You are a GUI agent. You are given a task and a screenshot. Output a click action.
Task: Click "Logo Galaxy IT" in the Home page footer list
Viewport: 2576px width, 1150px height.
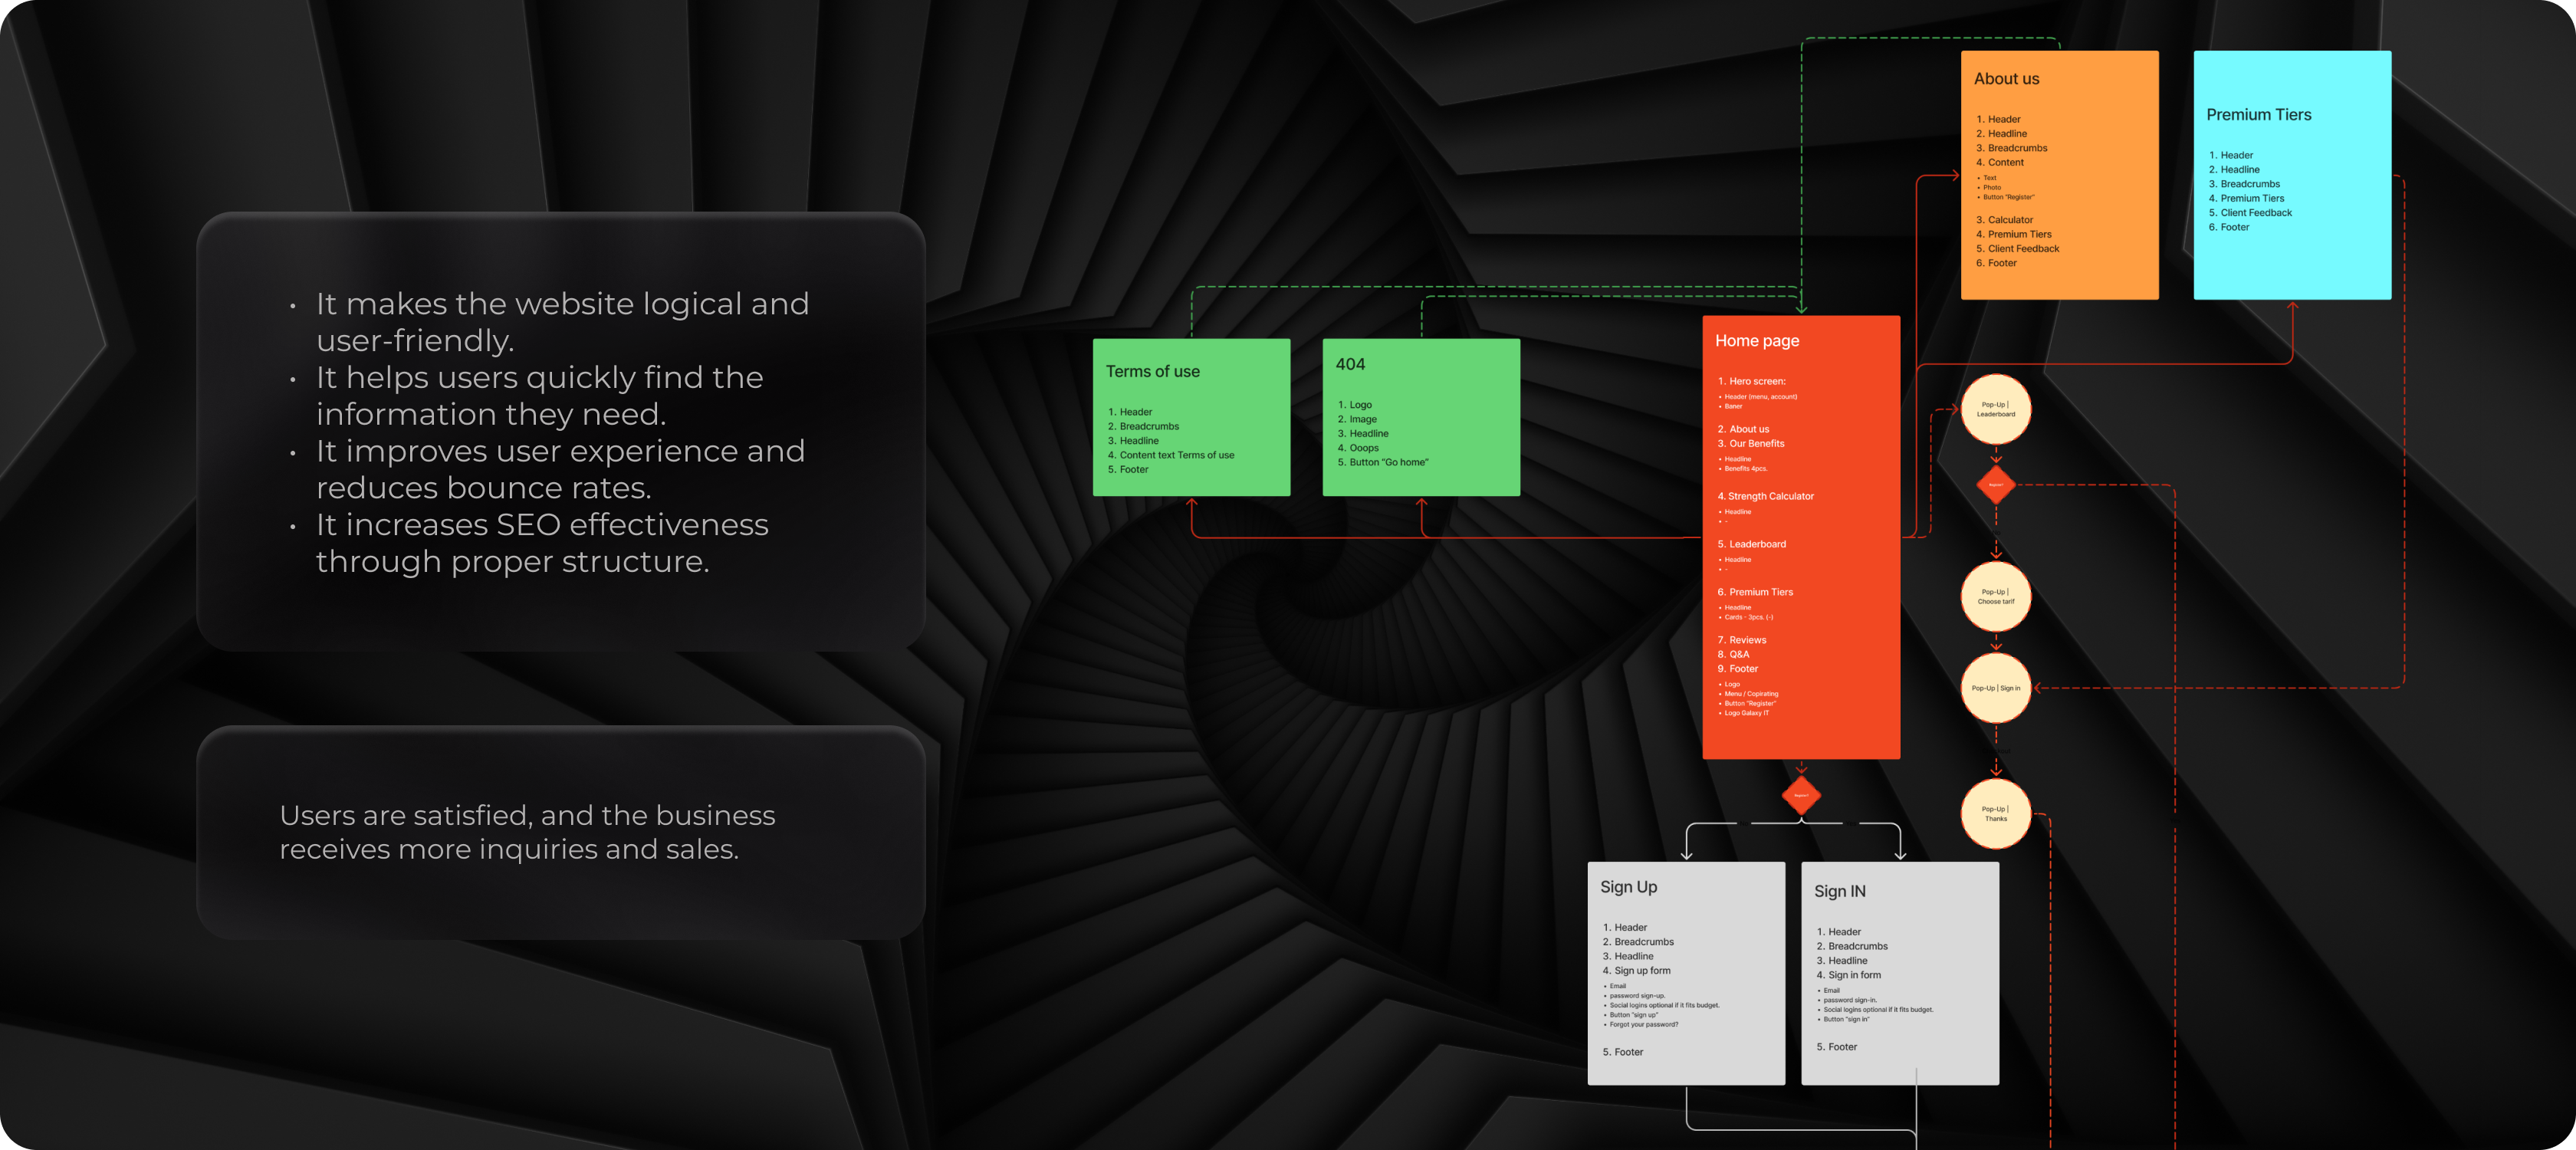tap(1745, 713)
